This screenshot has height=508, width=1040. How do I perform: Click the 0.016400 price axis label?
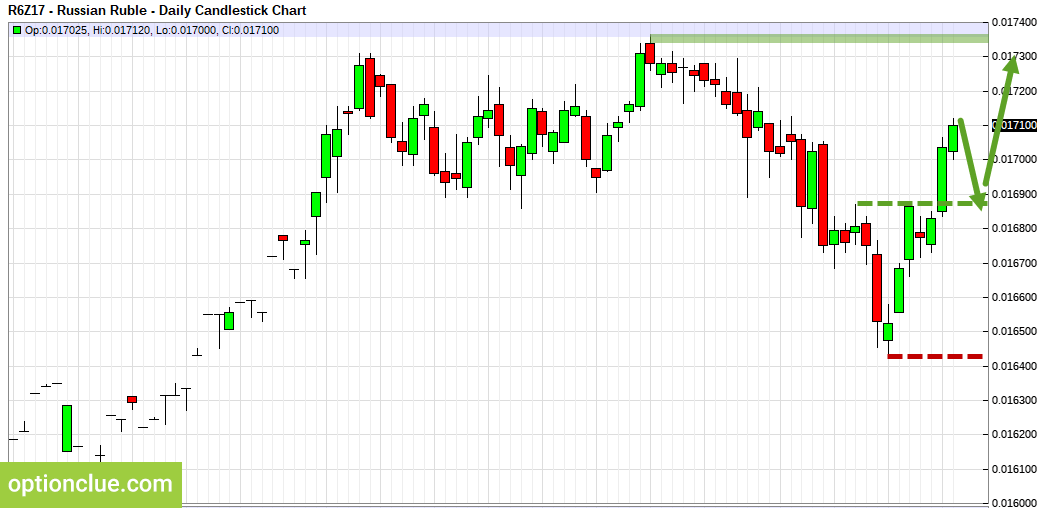click(1014, 365)
